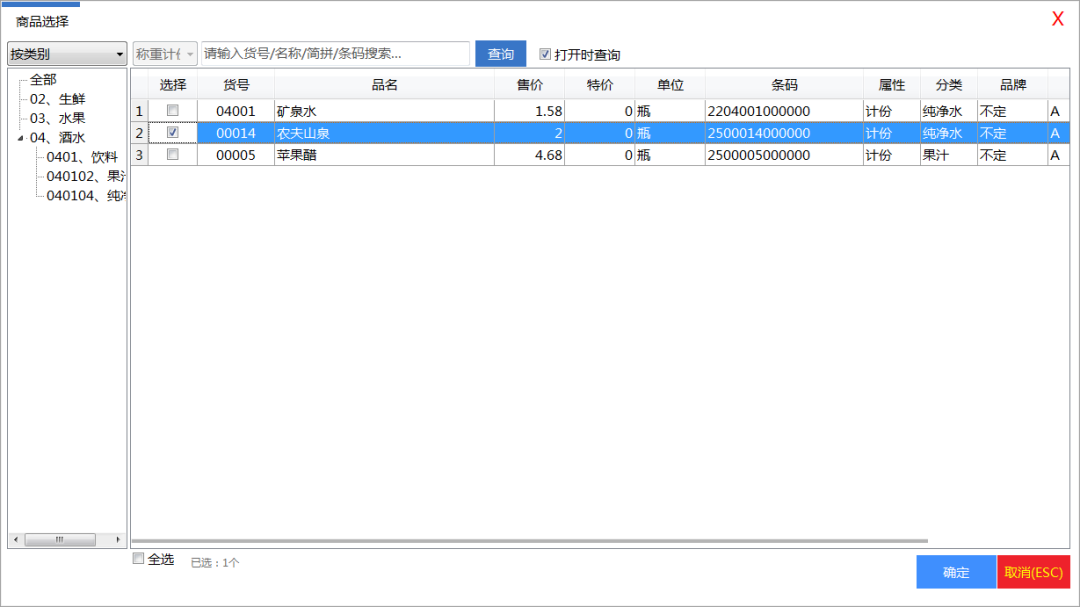Screen dimensions: 1080x607
Task: Select 全部 in the category tree
Action: pos(43,79)
